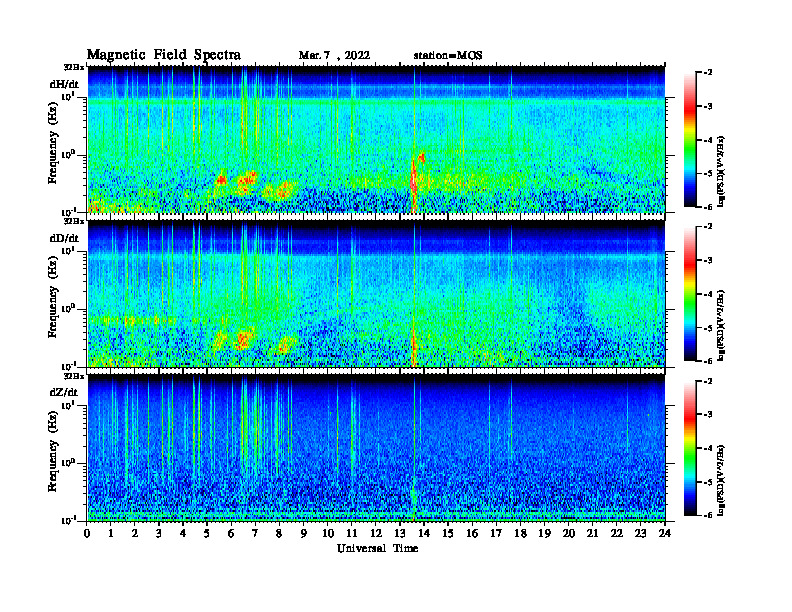Image resolution: width=792 pixels, height=612 pixels.
Task: Click the dZ/dt panel label
Action: pyautogui.click(x=64, y=392)
